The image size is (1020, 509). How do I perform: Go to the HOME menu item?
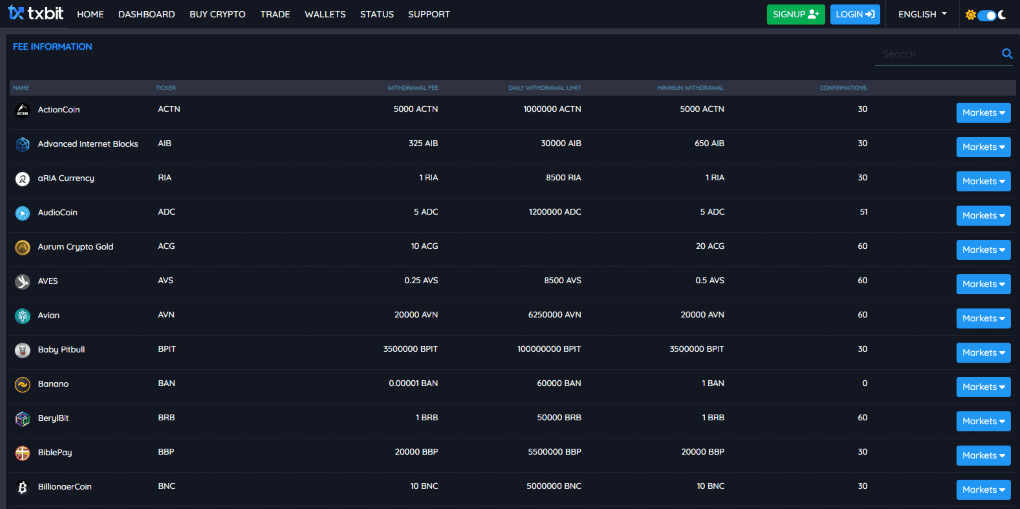click(x=90, y=14)
